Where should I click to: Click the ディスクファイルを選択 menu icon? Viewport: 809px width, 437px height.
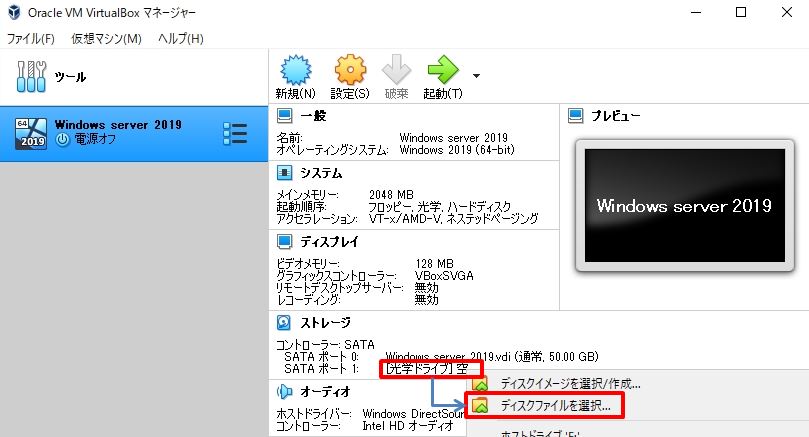pyautogui.click(x=481, y=406)
